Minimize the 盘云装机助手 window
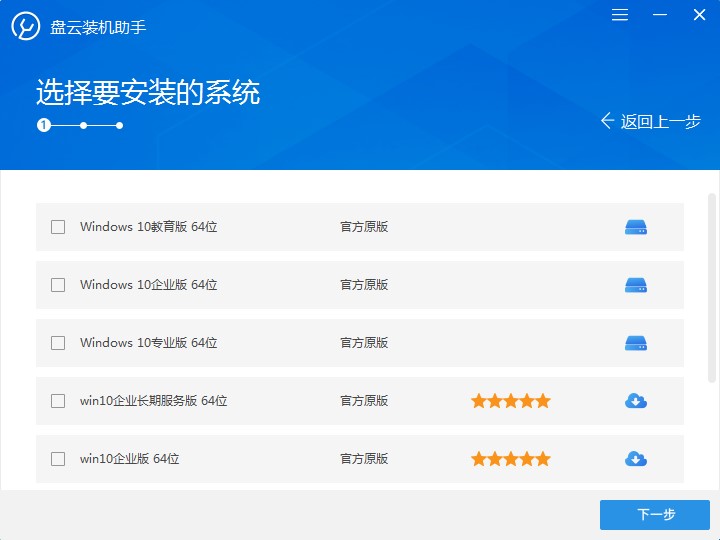The height and width of the screenshot is (540, 720). pos(660,15)
